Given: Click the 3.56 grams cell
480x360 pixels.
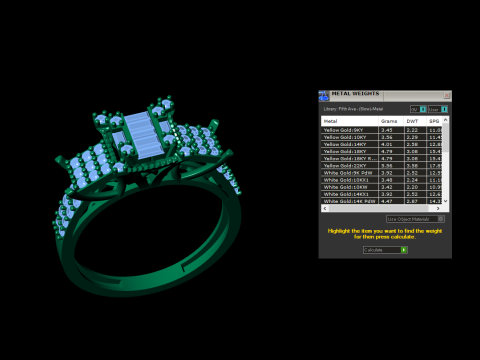Looking at the screenshot, I should (391, 137).
